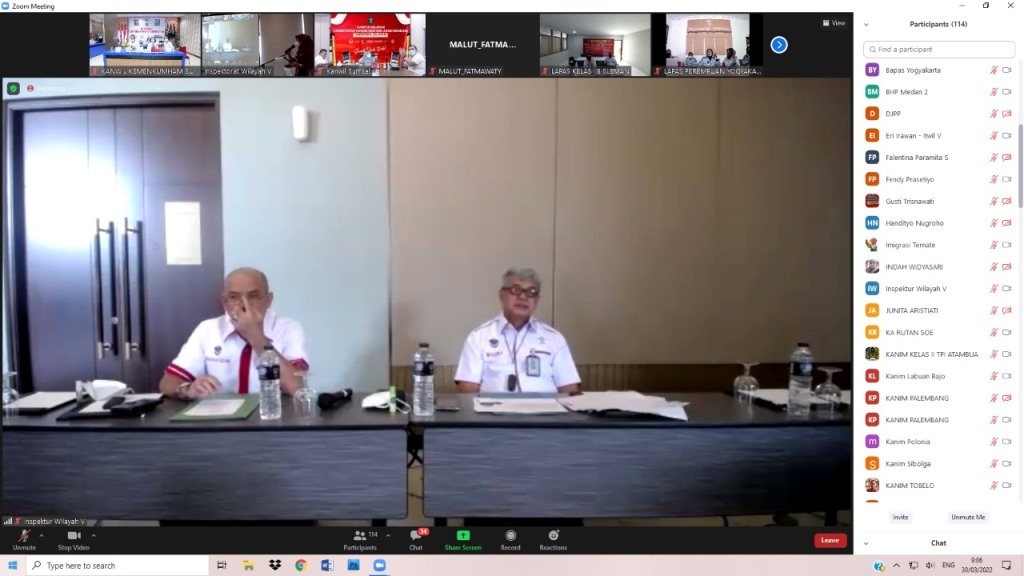Collapse the Participants panel chevron
Viewport: 1024px width, 576px height.
coord(866,24)
